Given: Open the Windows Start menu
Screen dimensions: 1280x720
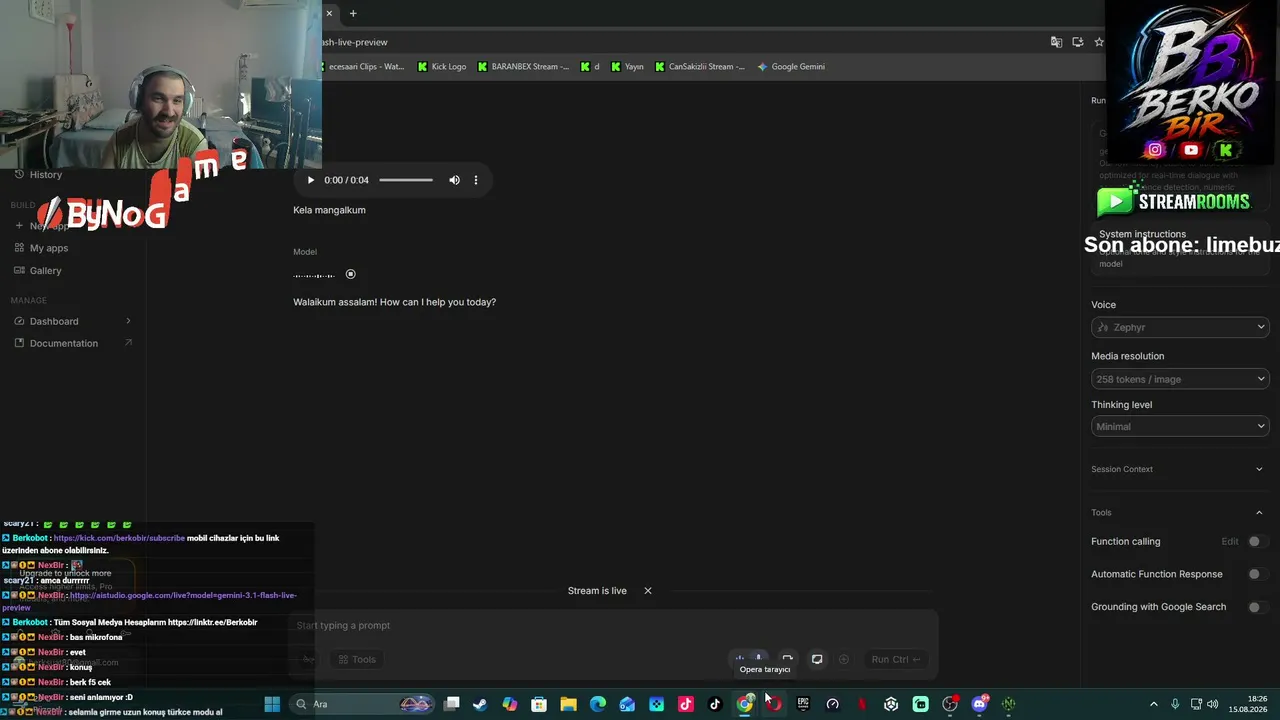Looking at the screenshot, I should 272,704.
